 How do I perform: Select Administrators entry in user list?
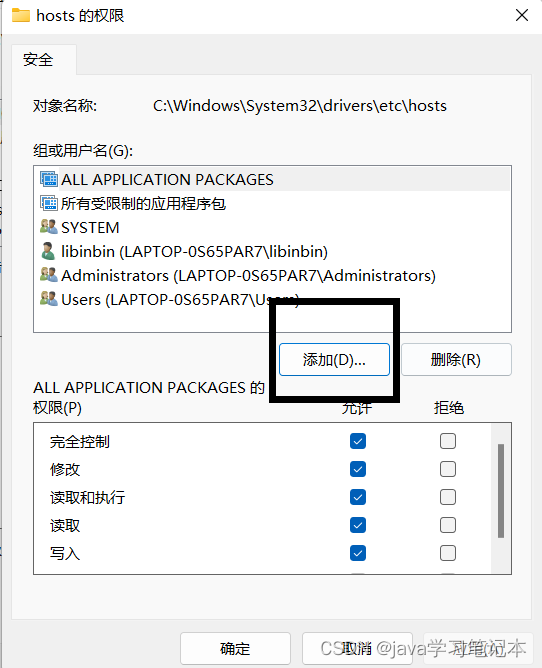272,275
